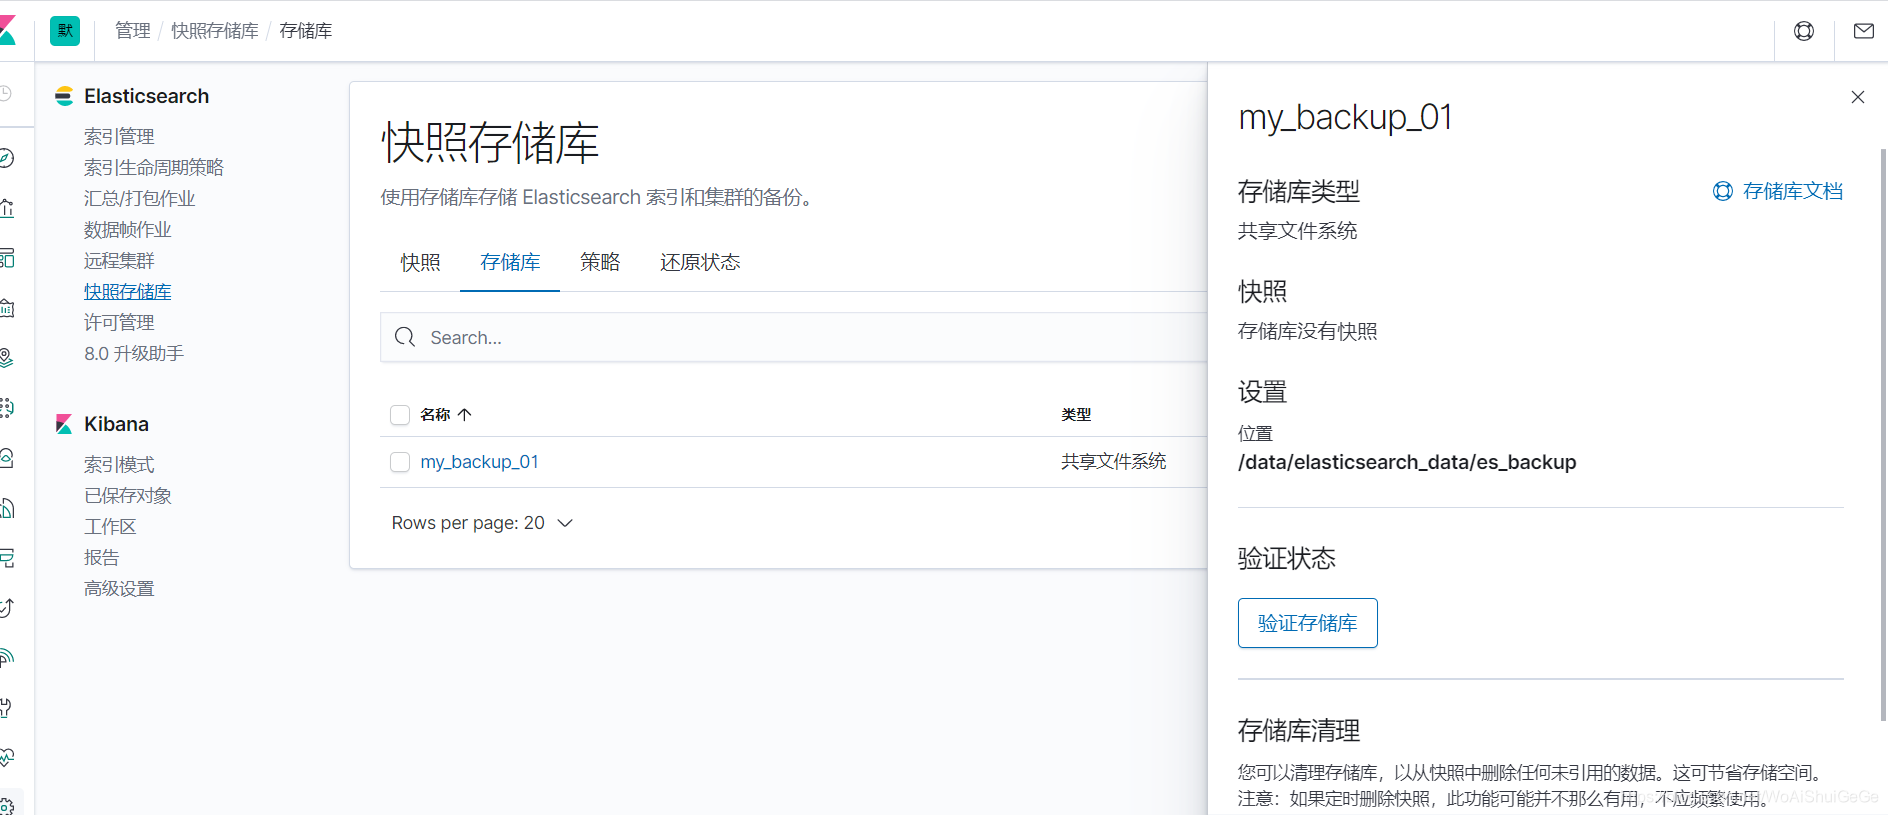Open 许可管理 in navigation
This screenshot has width=1888, height=815.
click(x=119, y=322)
